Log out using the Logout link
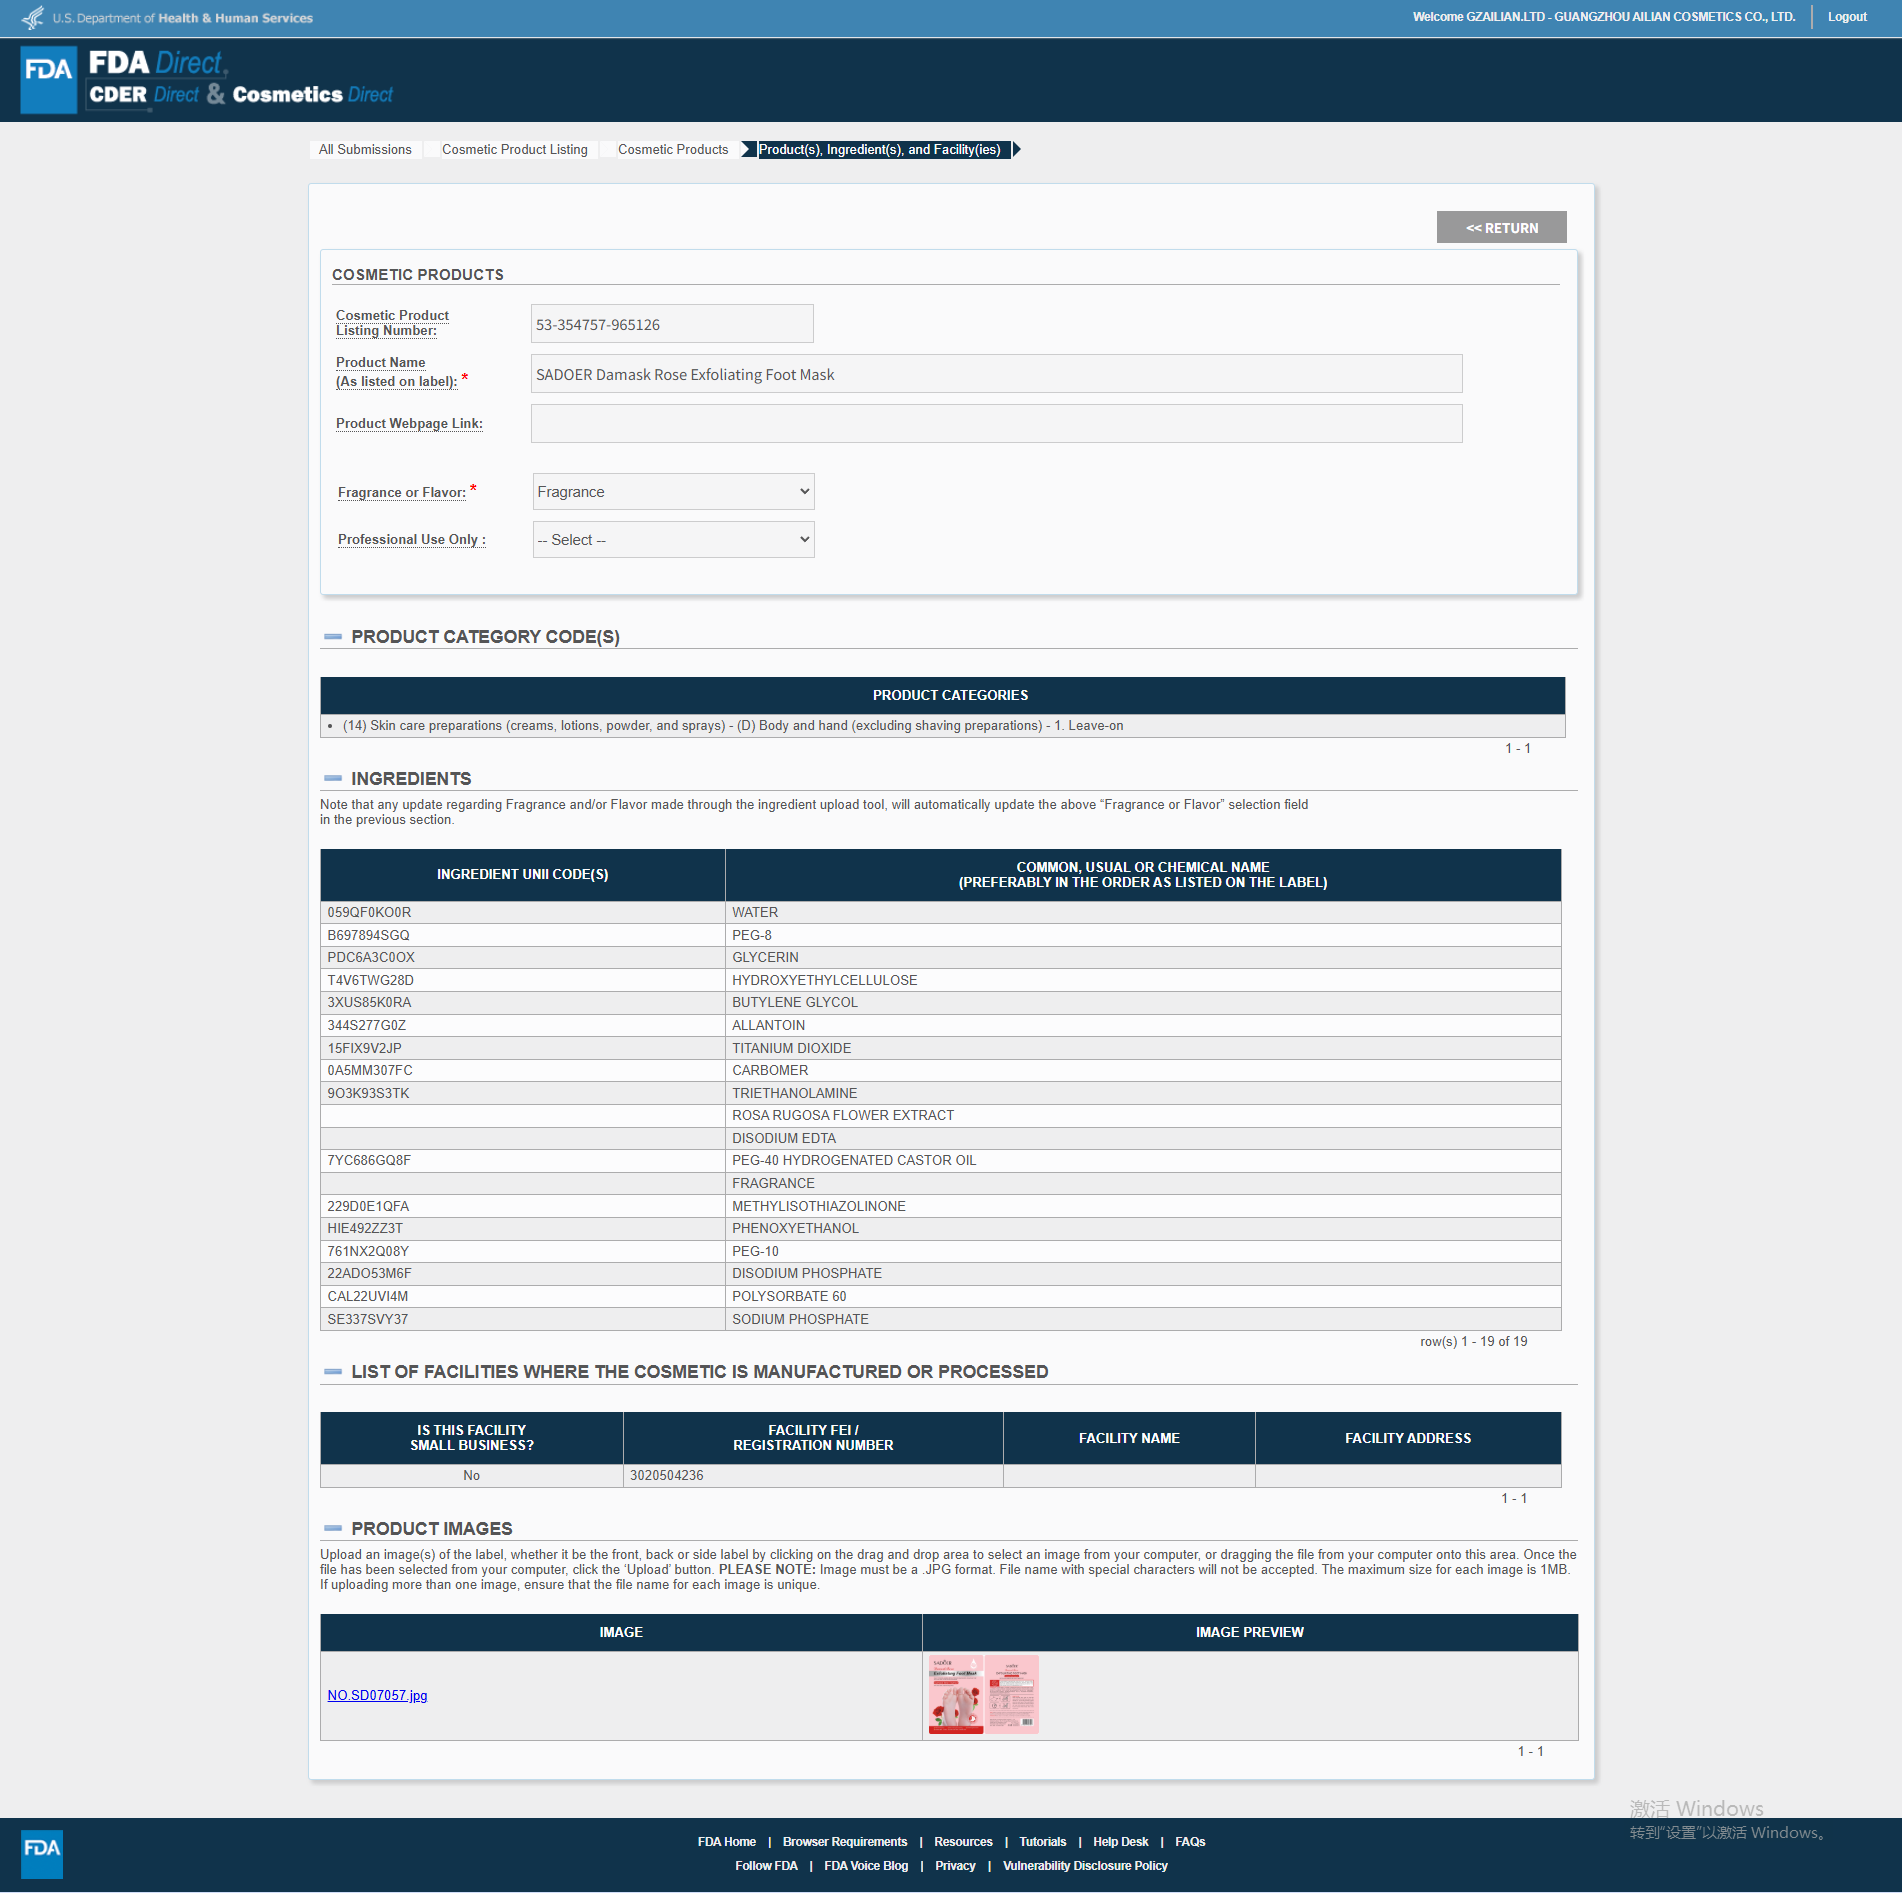 [1846, 17]
